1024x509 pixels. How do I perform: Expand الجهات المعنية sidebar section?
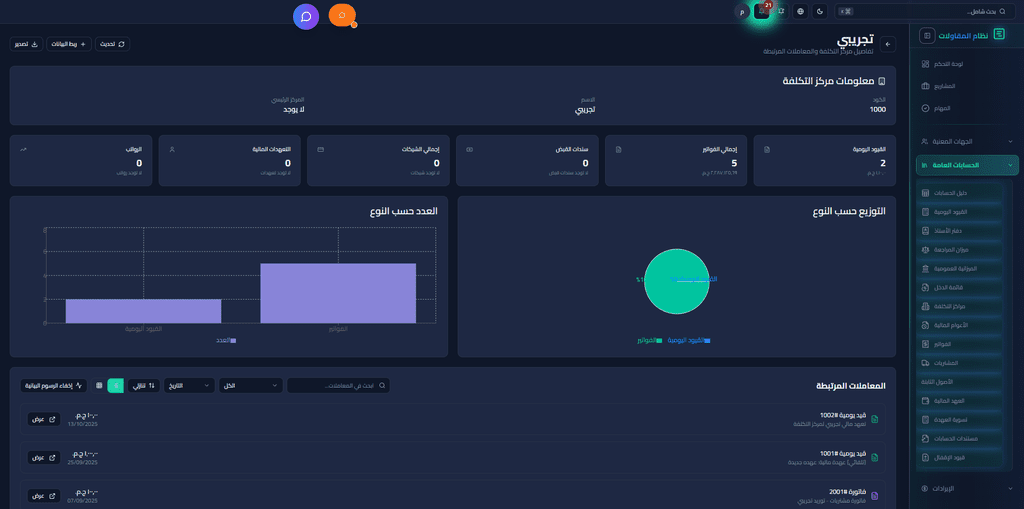tap(967, 141)
